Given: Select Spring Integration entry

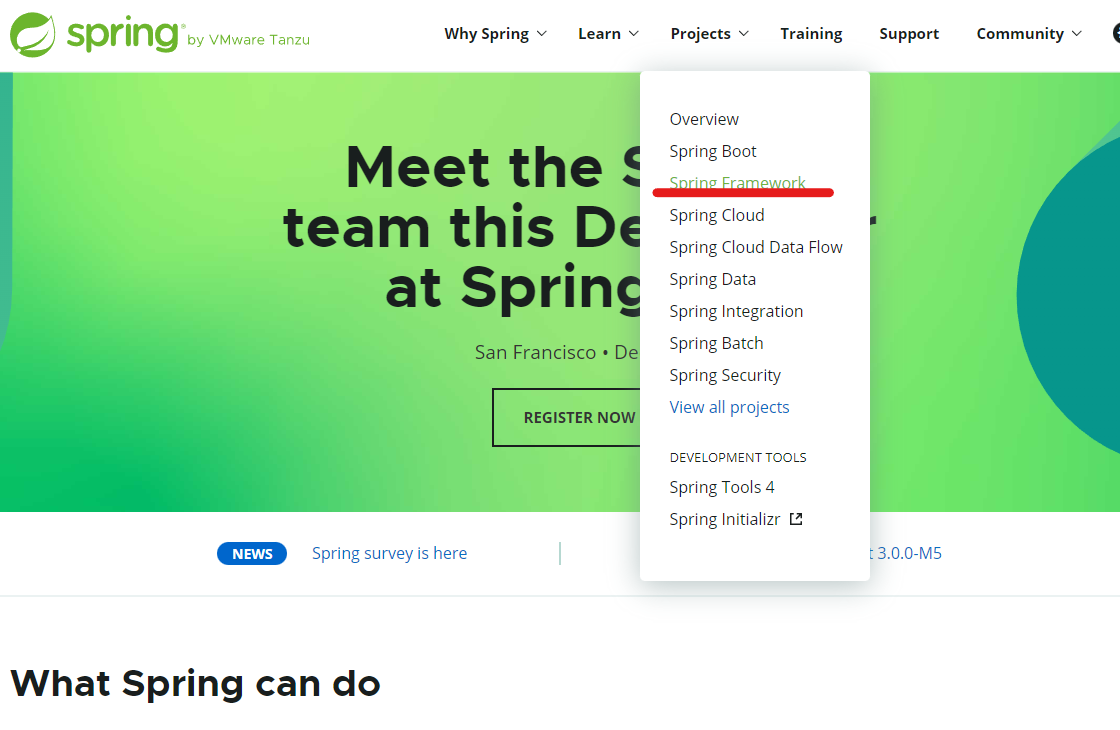Looking at the screenshot, I should 736,311.
